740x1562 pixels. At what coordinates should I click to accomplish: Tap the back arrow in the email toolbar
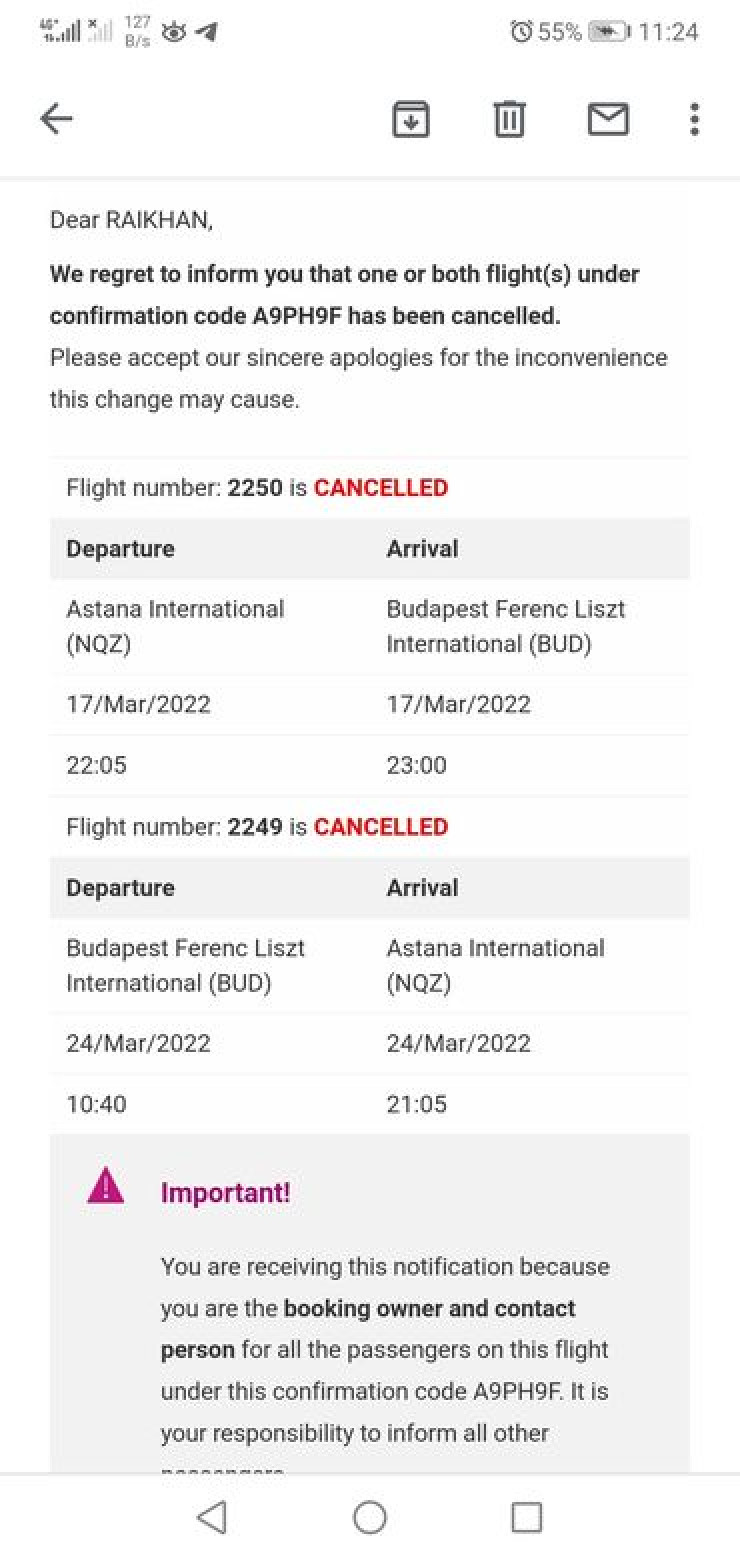click(56, 119)
